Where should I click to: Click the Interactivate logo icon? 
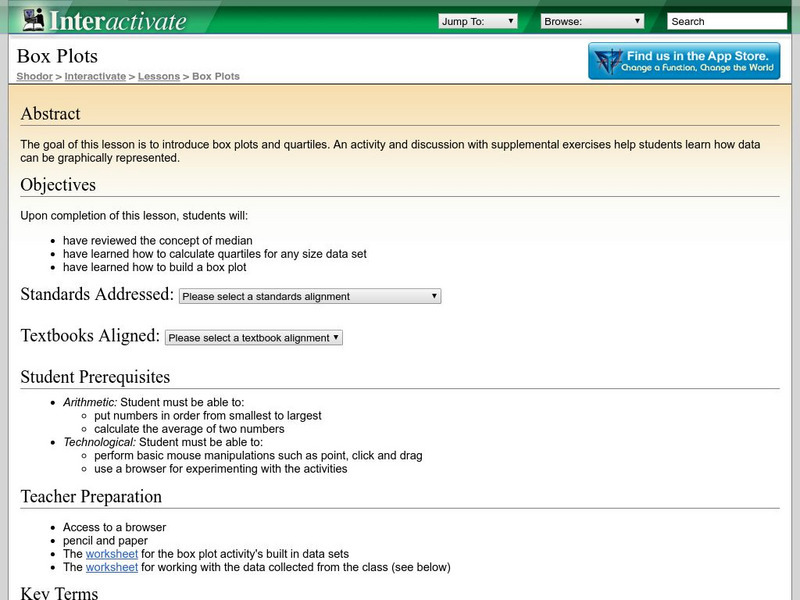point(34,20)
